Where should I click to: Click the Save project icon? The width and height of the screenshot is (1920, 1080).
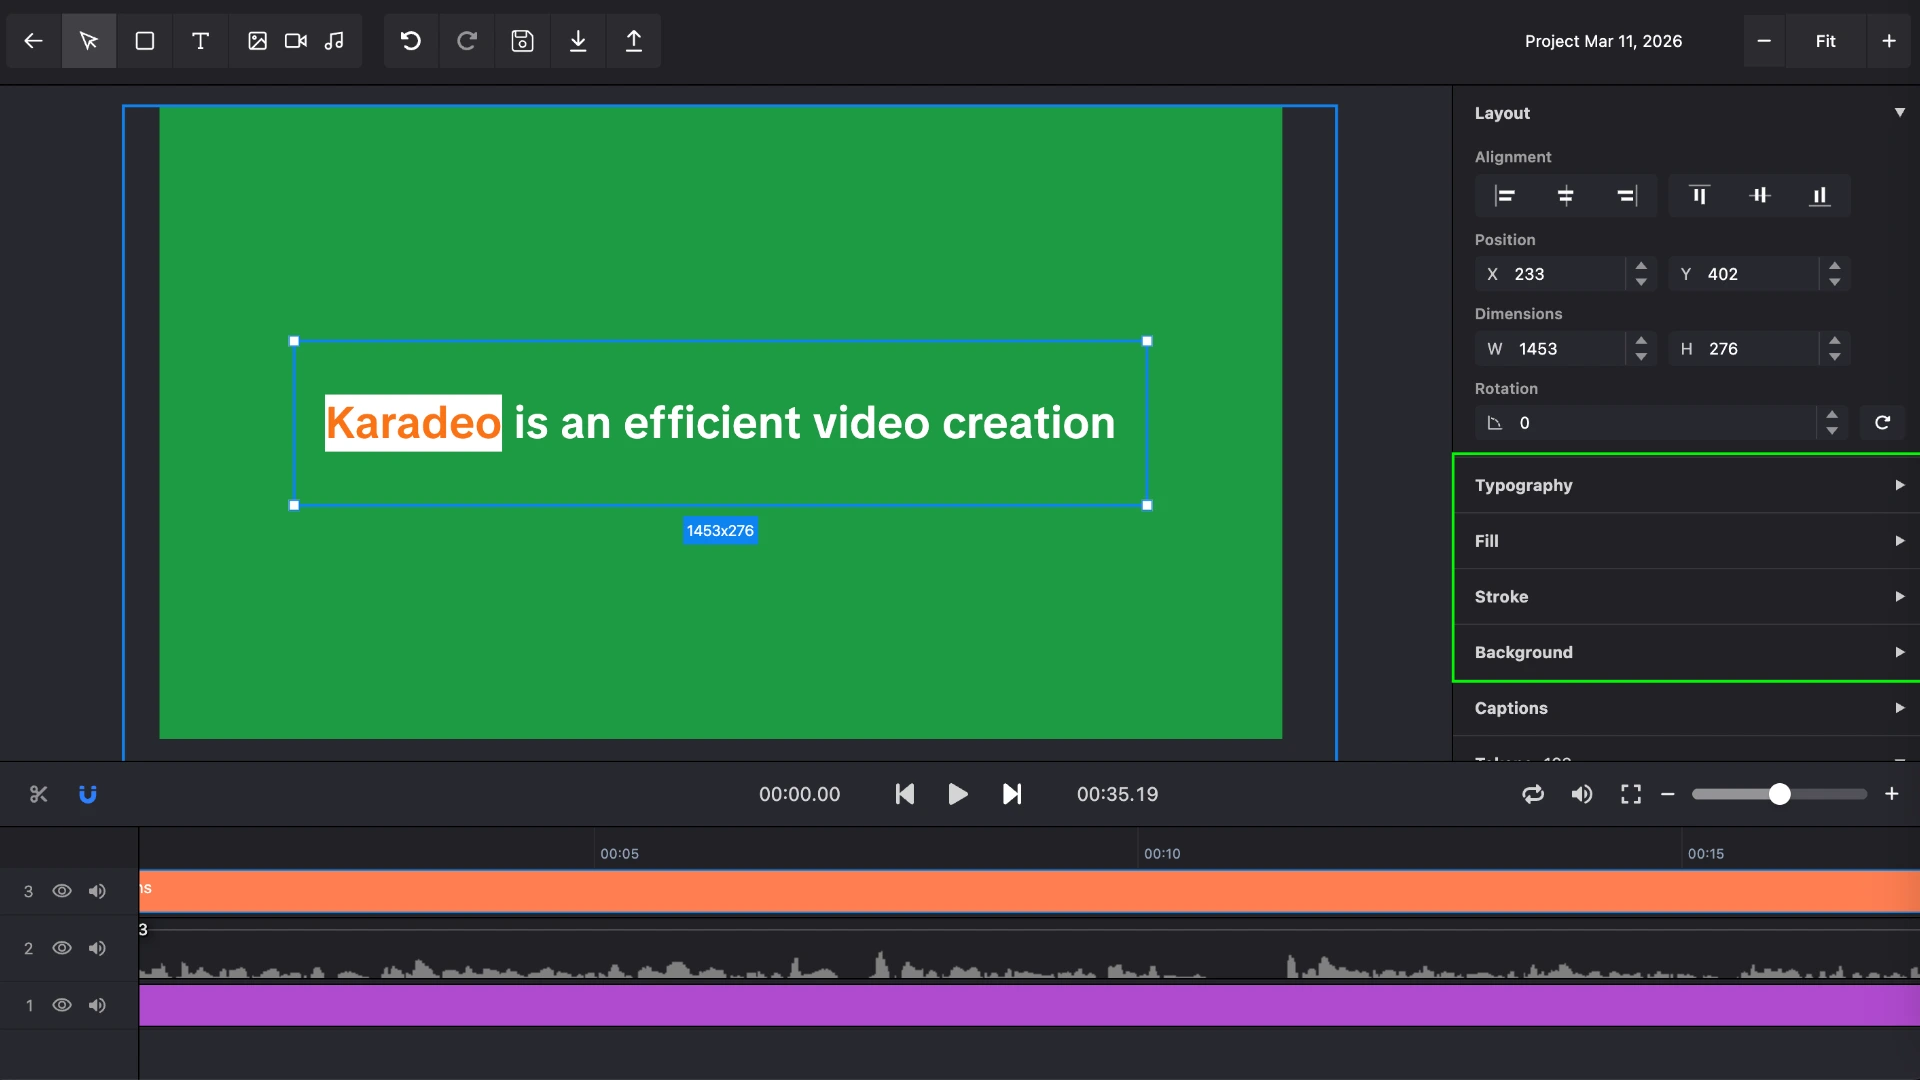pyautogui.click(x=522, y=41)
